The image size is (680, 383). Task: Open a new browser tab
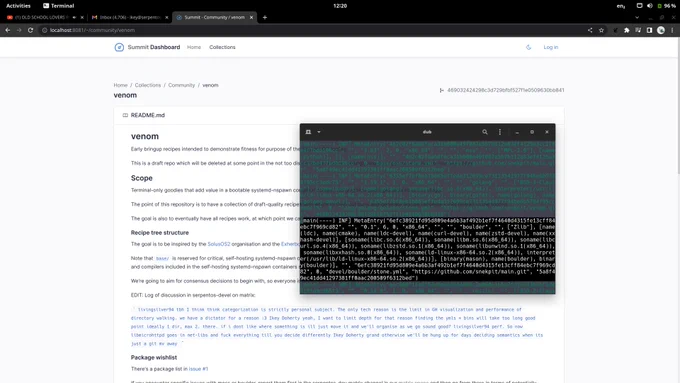coord(265,17)
